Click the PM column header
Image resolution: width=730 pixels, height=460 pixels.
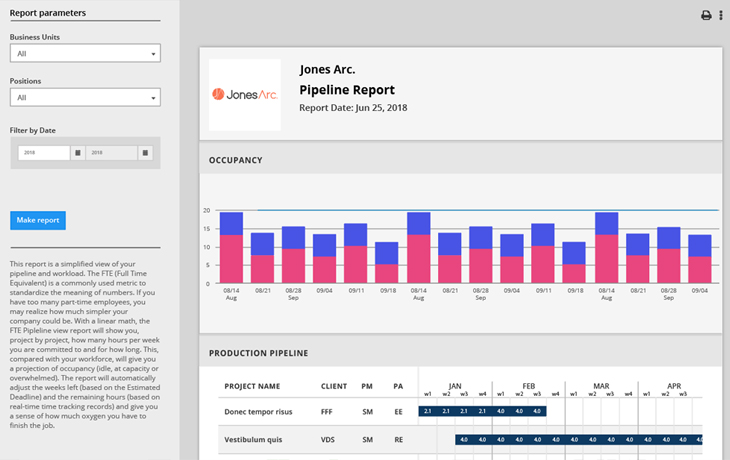(x=367, y=386)
